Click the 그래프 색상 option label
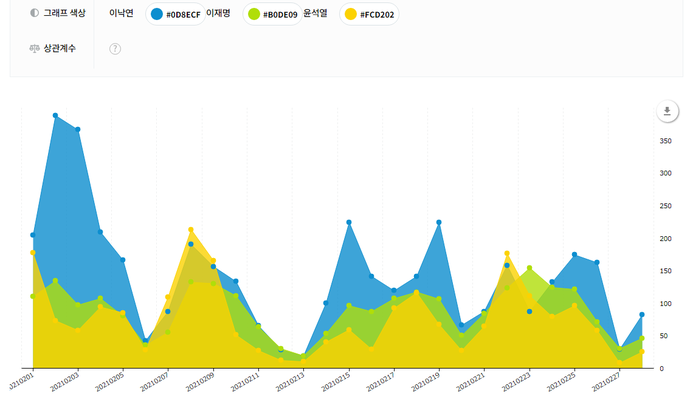This screenshot has width=690, height=405. [64, 14]
